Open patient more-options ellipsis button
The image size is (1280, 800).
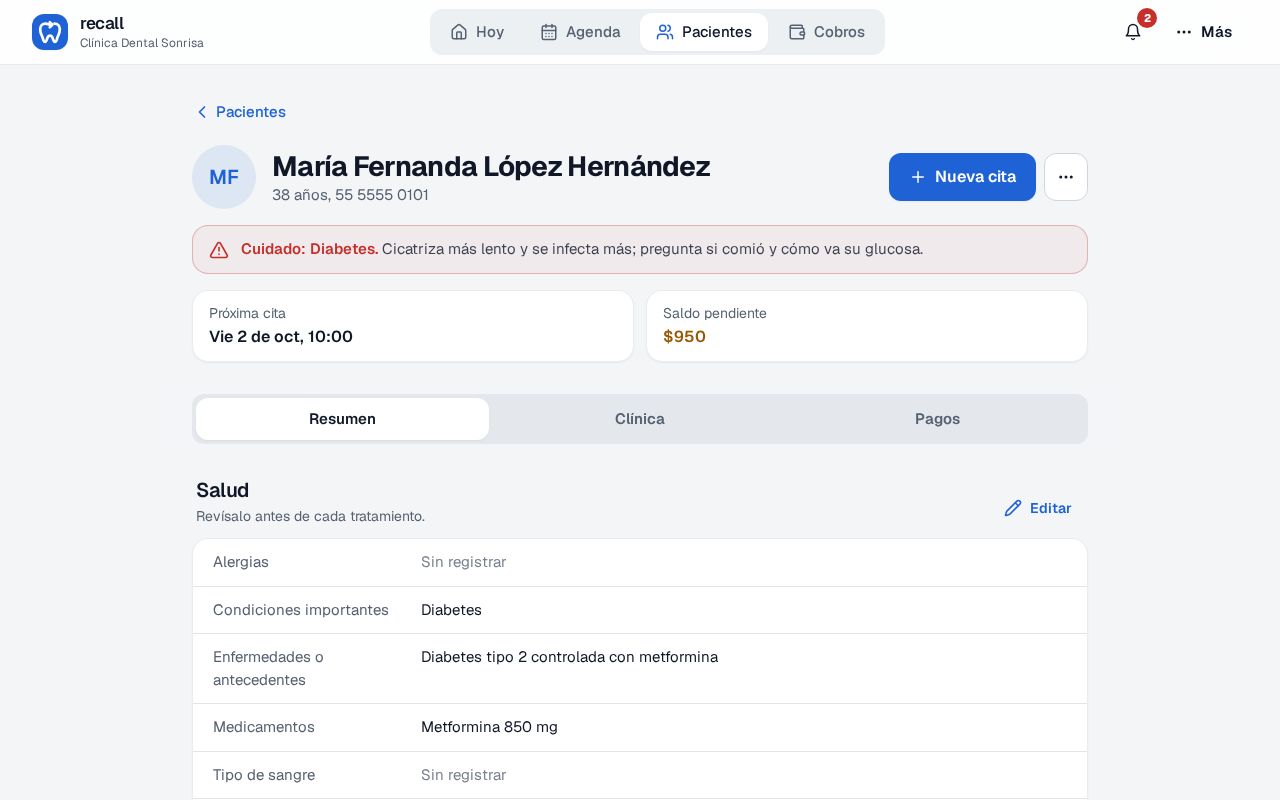pos(1066,177)
